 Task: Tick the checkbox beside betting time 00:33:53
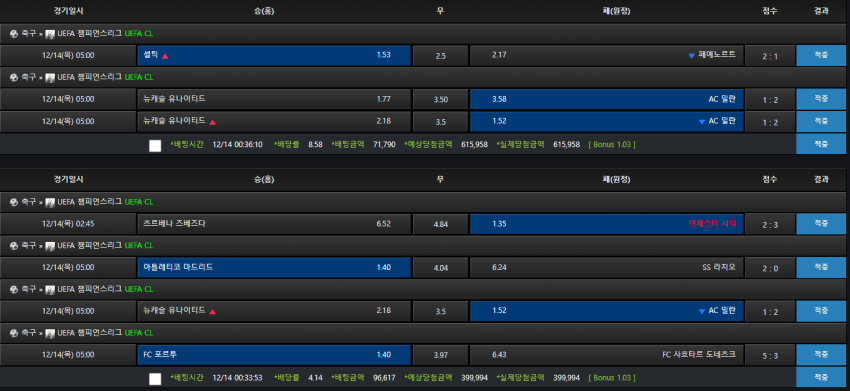coord(155,379)
